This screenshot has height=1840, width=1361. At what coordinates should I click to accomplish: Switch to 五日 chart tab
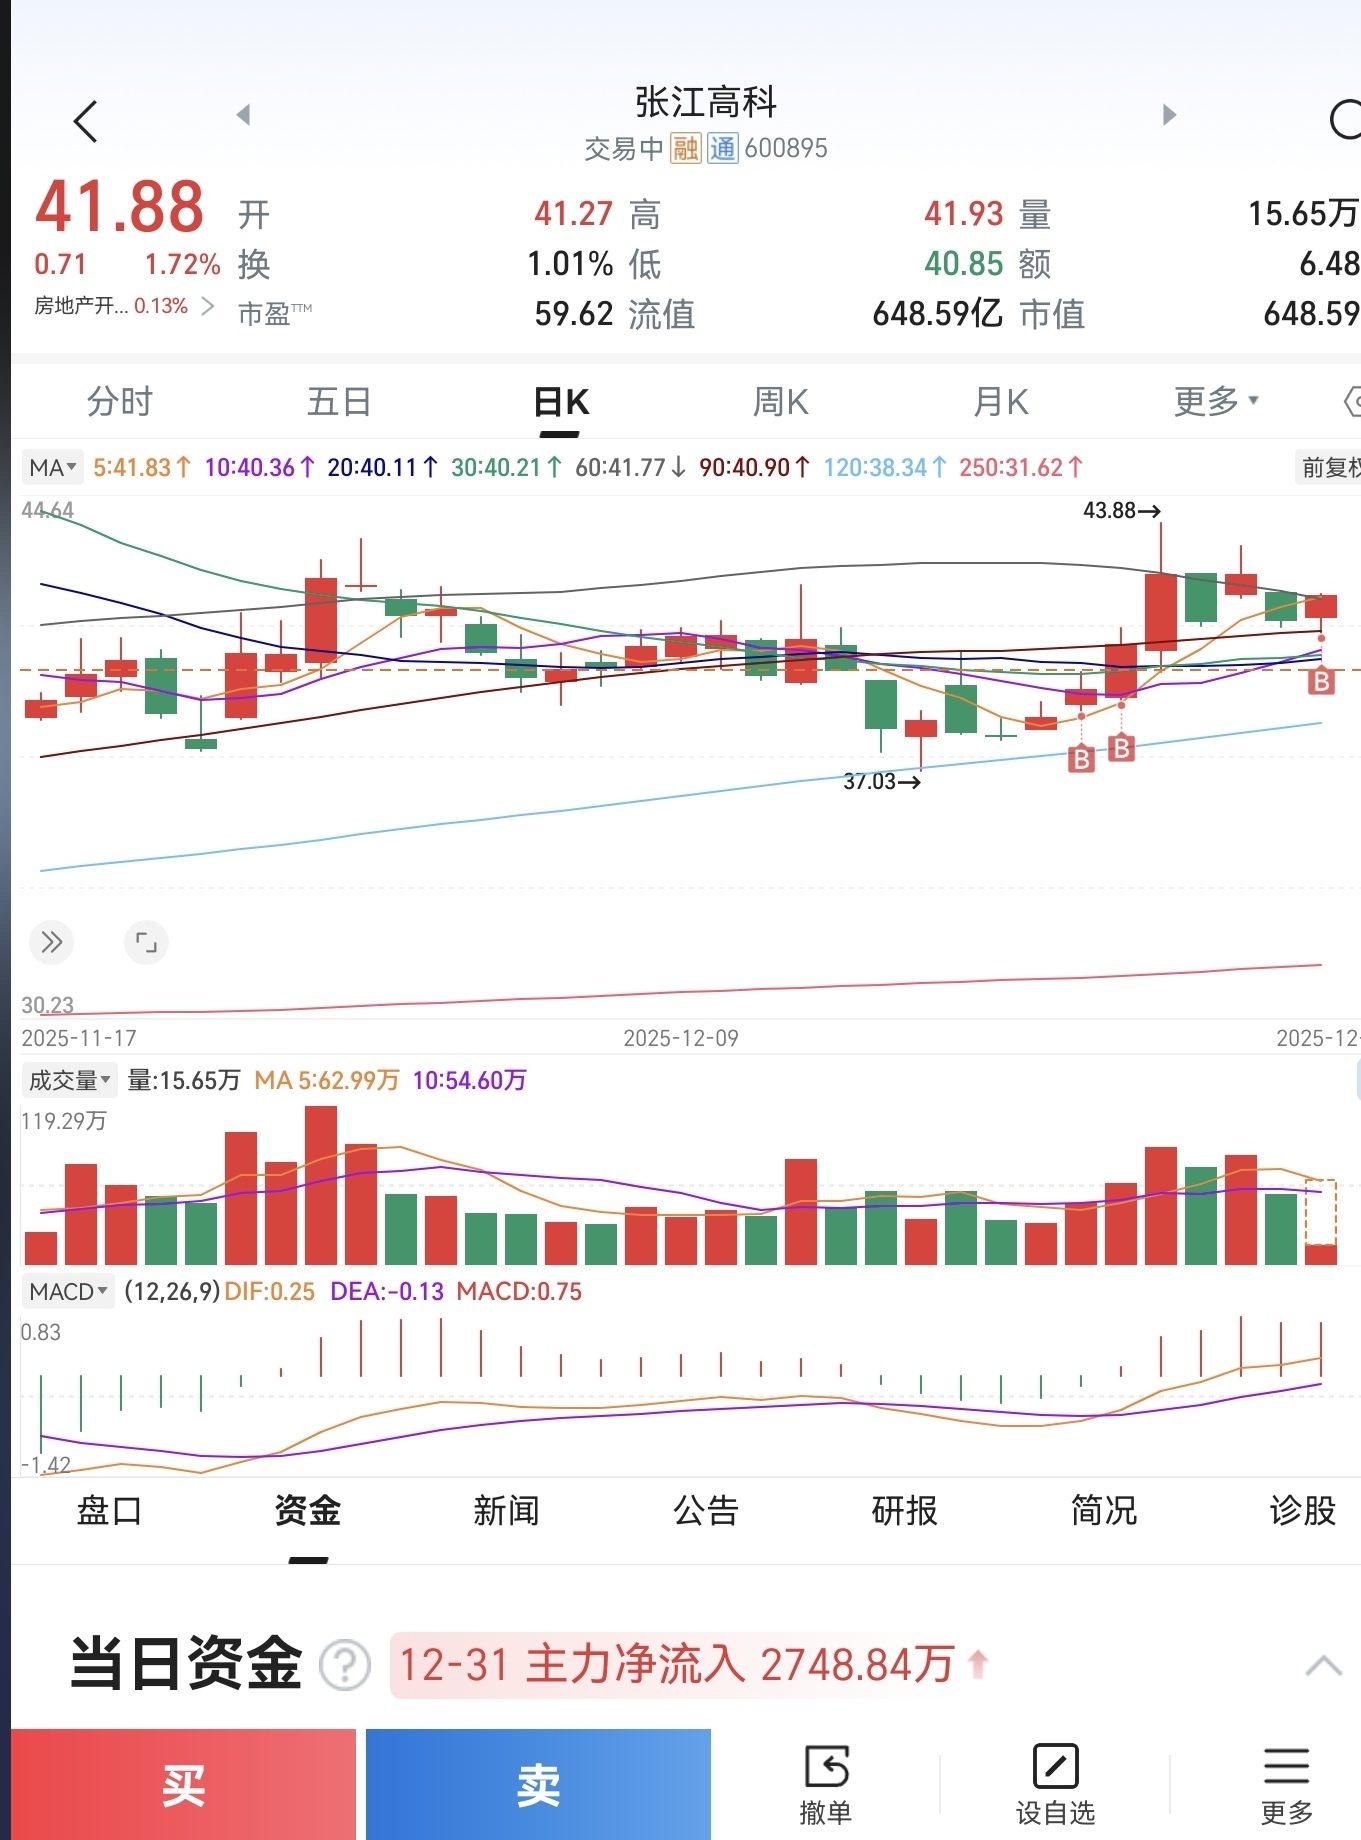point(339,401)
